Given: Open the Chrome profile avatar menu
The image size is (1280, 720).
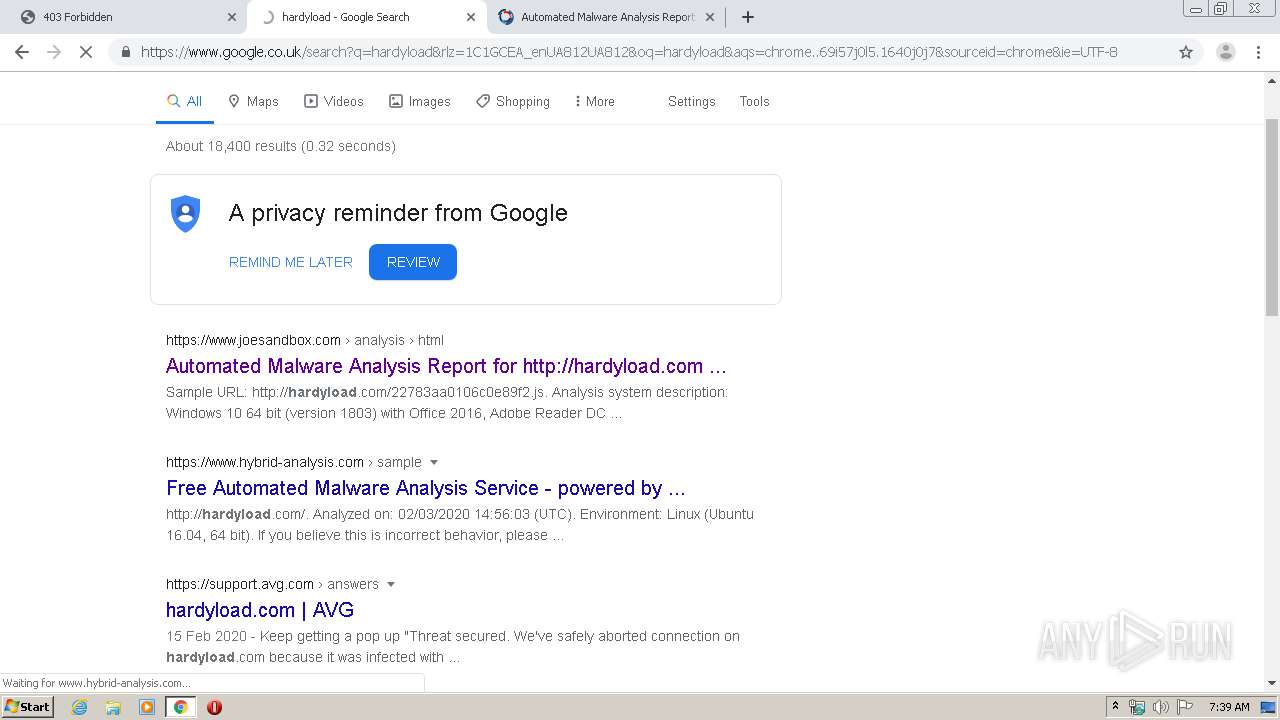Looking at the screenshot, I should point(1226,52).
